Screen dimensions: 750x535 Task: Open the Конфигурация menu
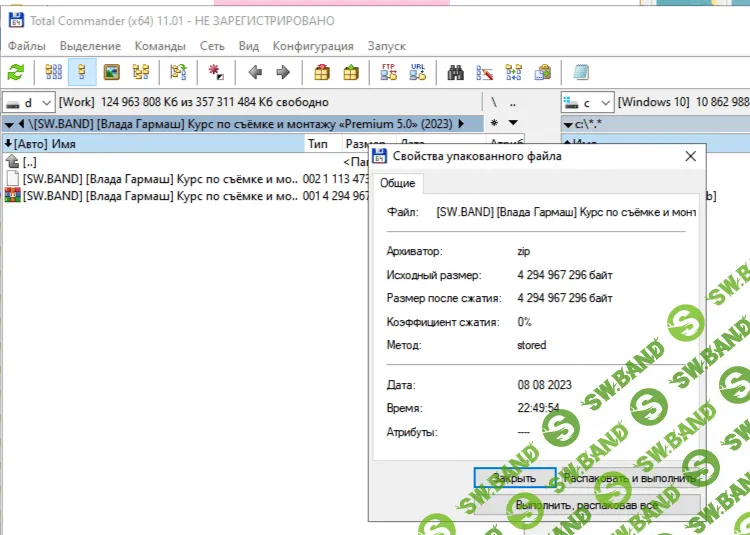(313, 46)
